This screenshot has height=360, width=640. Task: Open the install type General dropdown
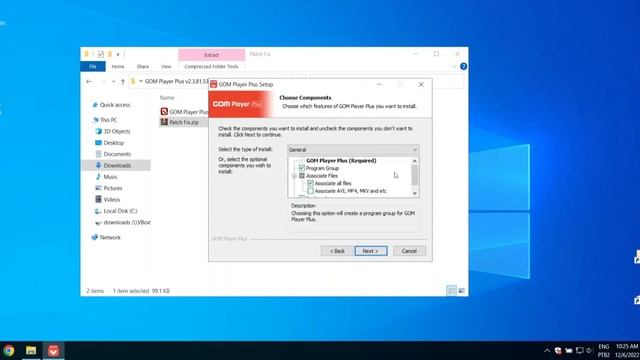tap(353, 150)
